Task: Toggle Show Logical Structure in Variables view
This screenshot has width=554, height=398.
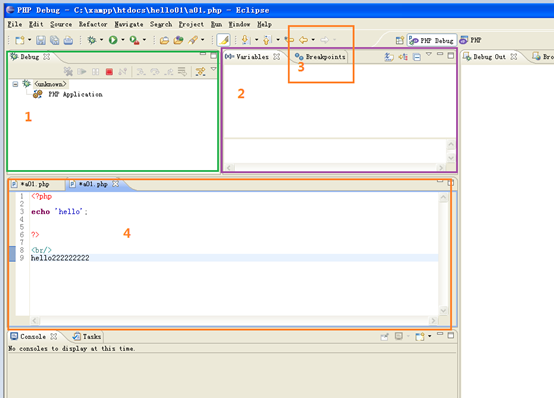Action: click(x=403, y=57)
